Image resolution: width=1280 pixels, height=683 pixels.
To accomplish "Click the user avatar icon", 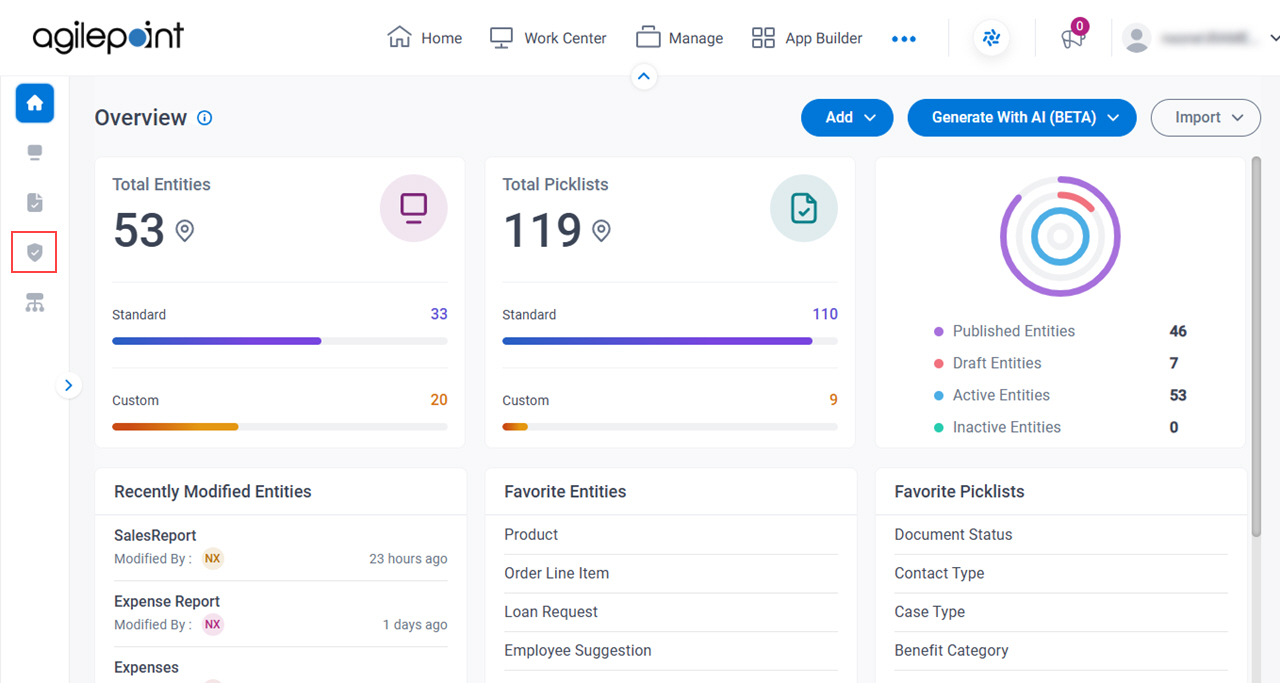I will tap(1136, 38).
